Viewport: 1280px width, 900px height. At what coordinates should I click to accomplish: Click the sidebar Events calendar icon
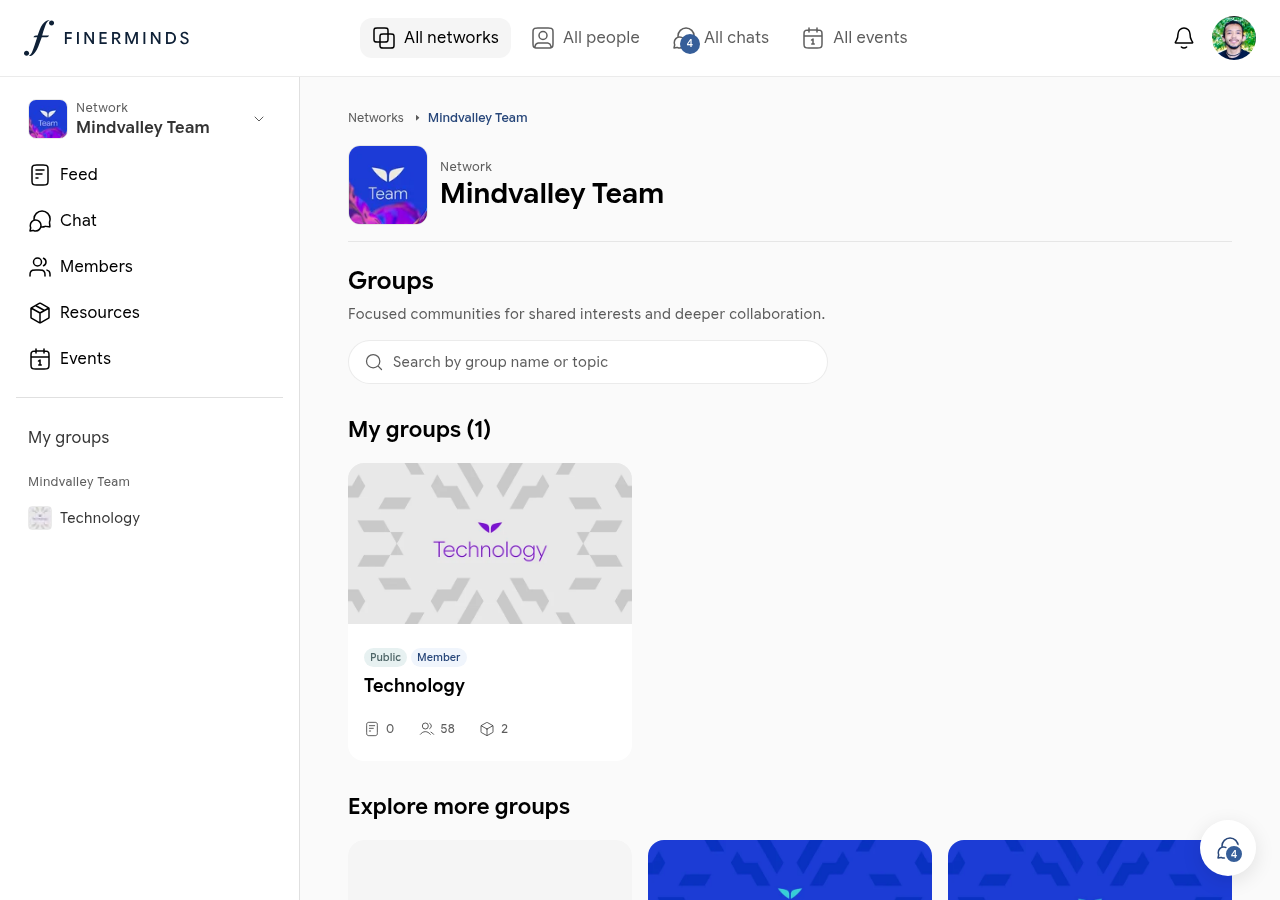pos(40,359)
